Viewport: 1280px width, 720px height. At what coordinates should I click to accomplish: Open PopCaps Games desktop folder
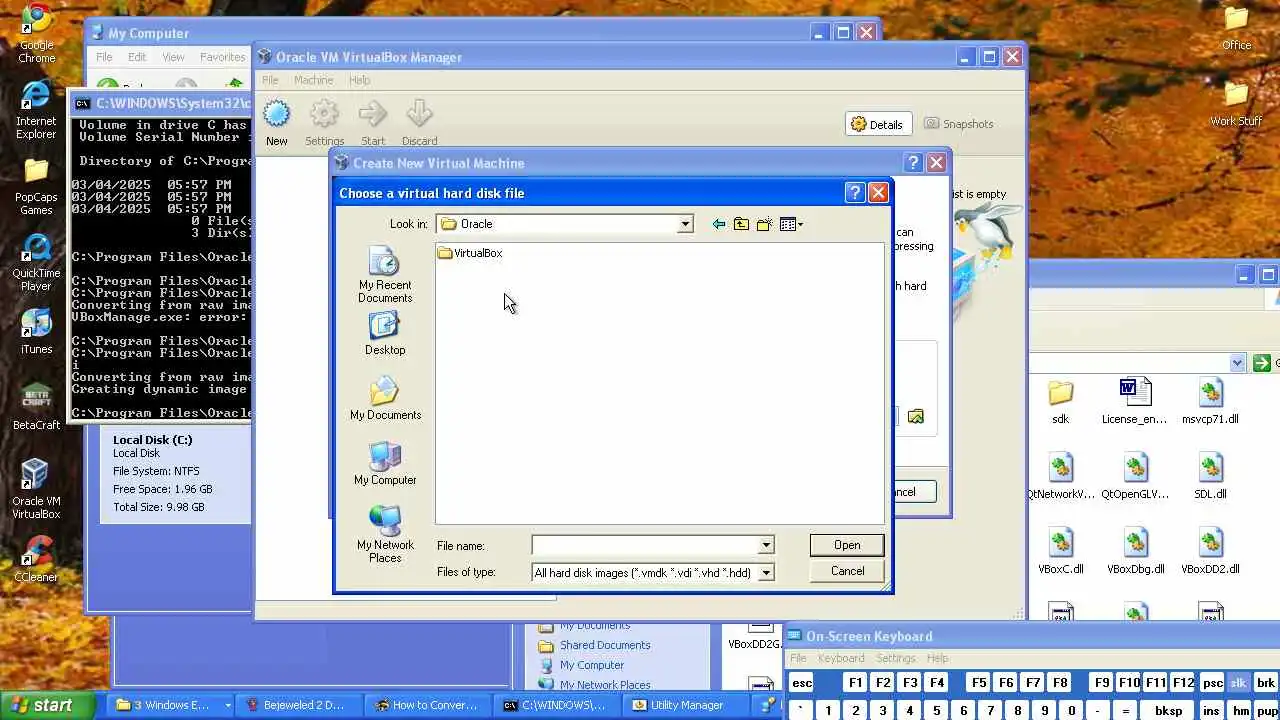pyautogui.click(x=36, y=187)
